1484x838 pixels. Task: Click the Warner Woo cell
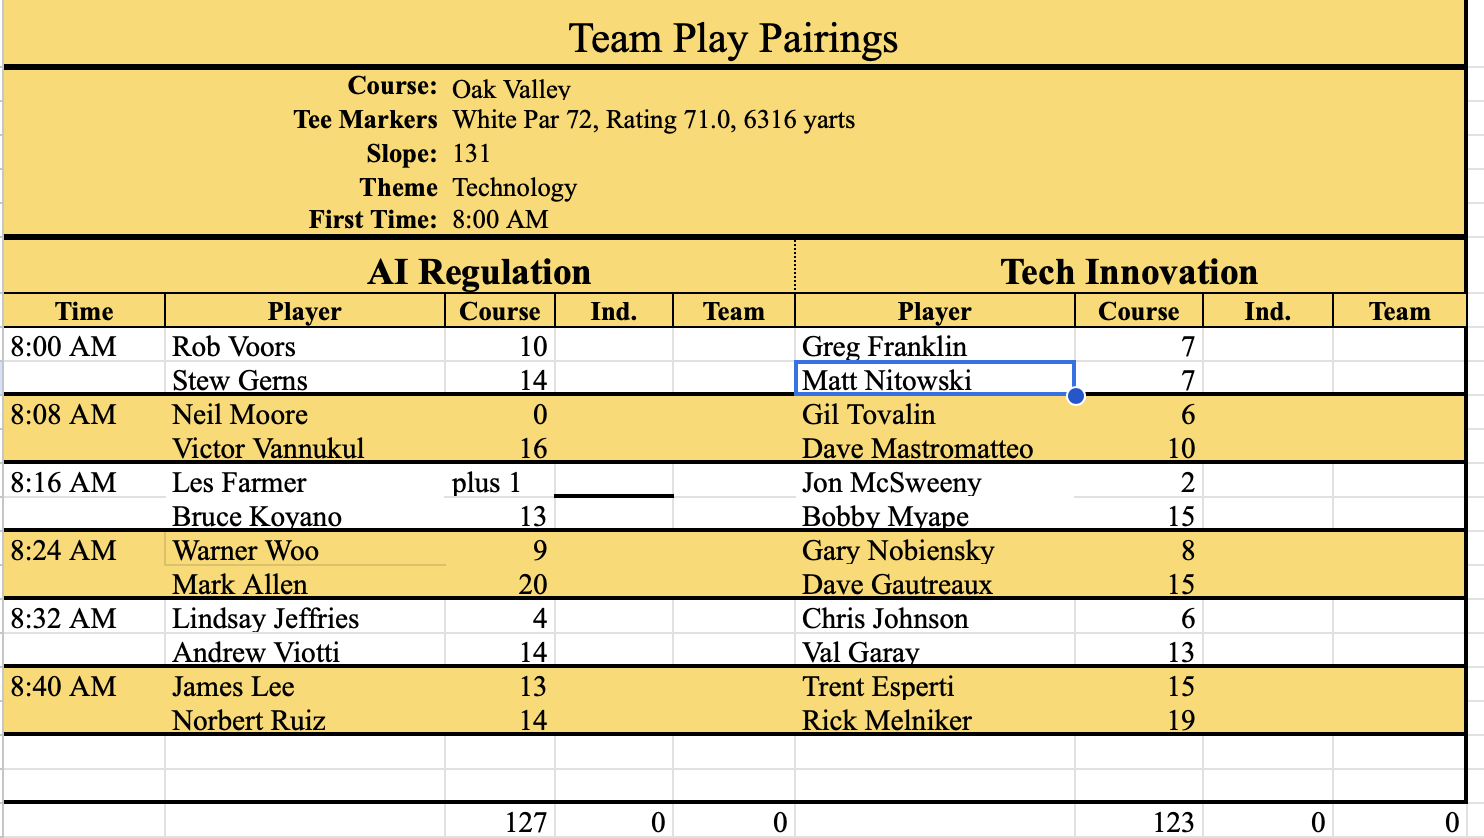pyautogui.click(x=246, y=551)
